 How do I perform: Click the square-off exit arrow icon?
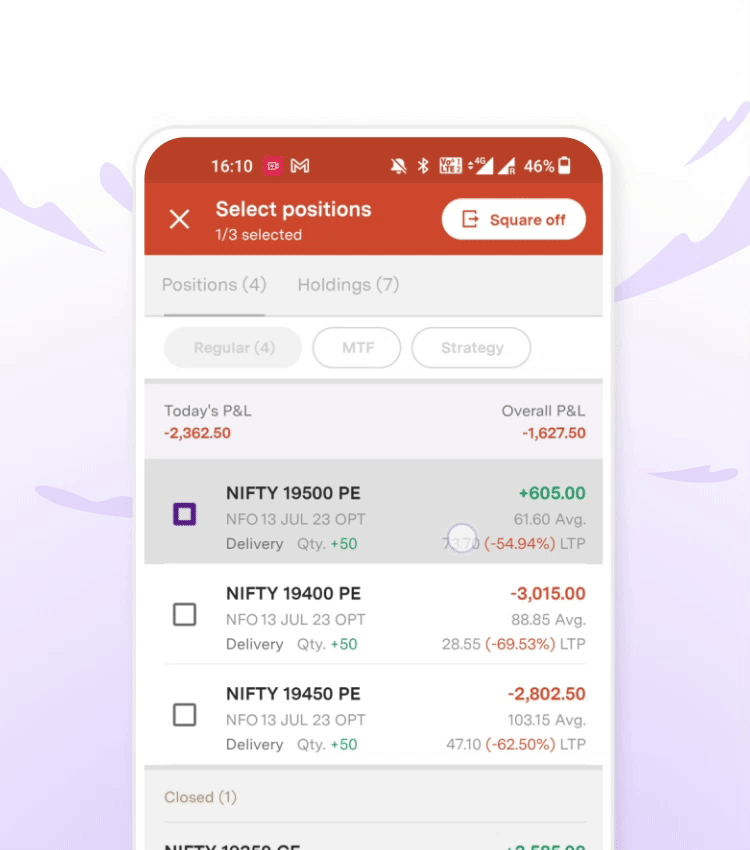470,220
